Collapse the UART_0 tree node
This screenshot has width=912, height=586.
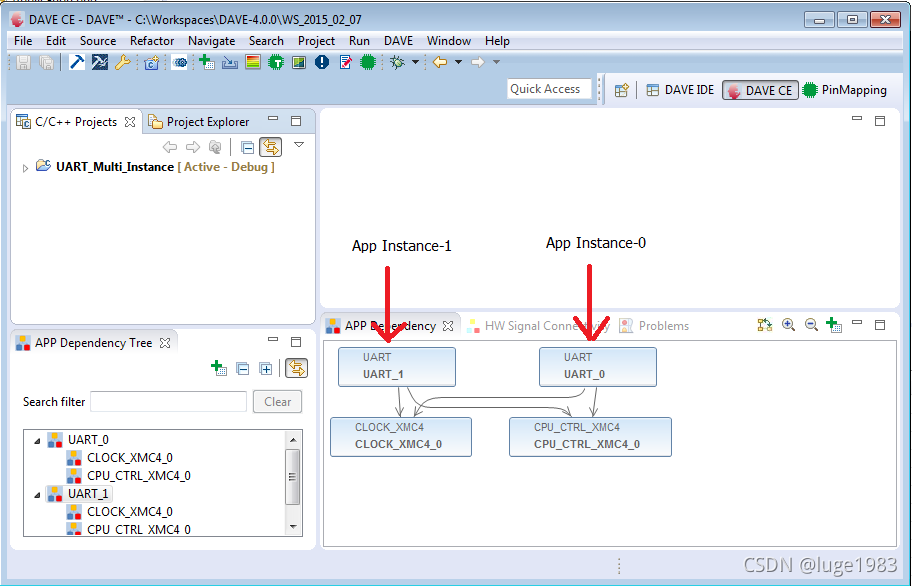pos(37,441)
